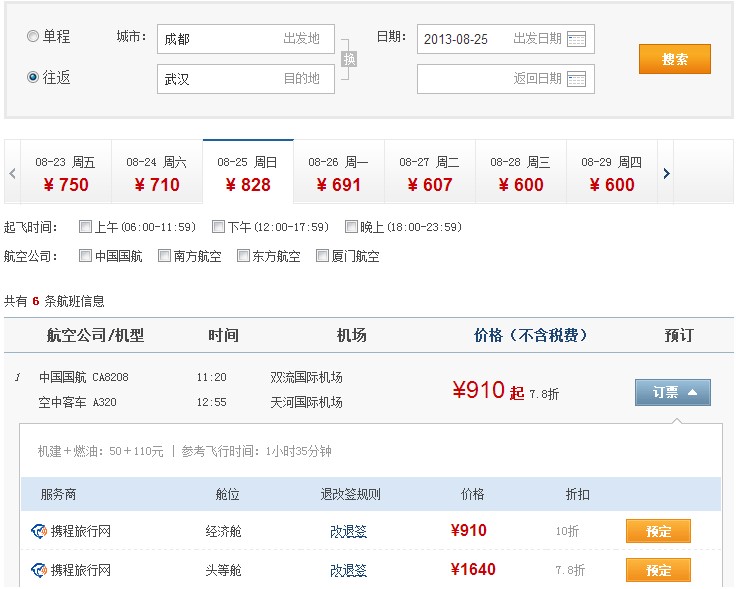Select the 往返 round-trip radio button
This screenshot has height=589, width=736.
coord(33,77)
